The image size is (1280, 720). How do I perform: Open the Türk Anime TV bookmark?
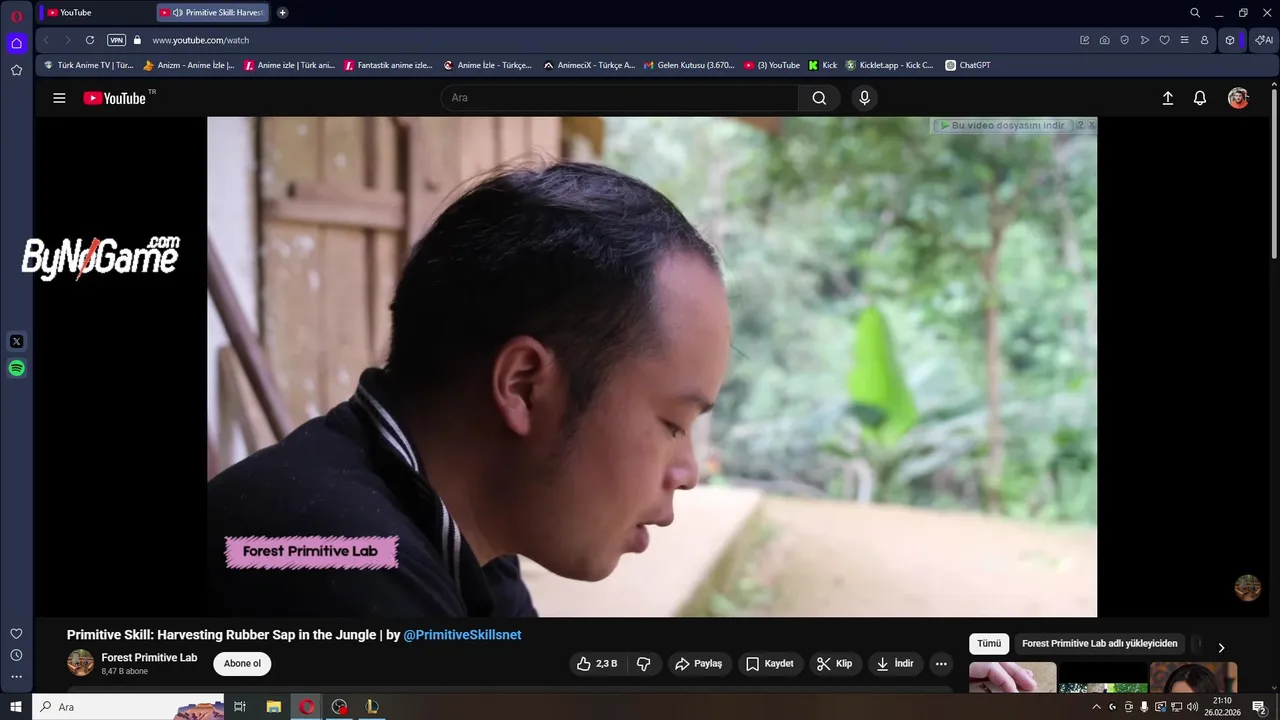click(x=88, y=65)
